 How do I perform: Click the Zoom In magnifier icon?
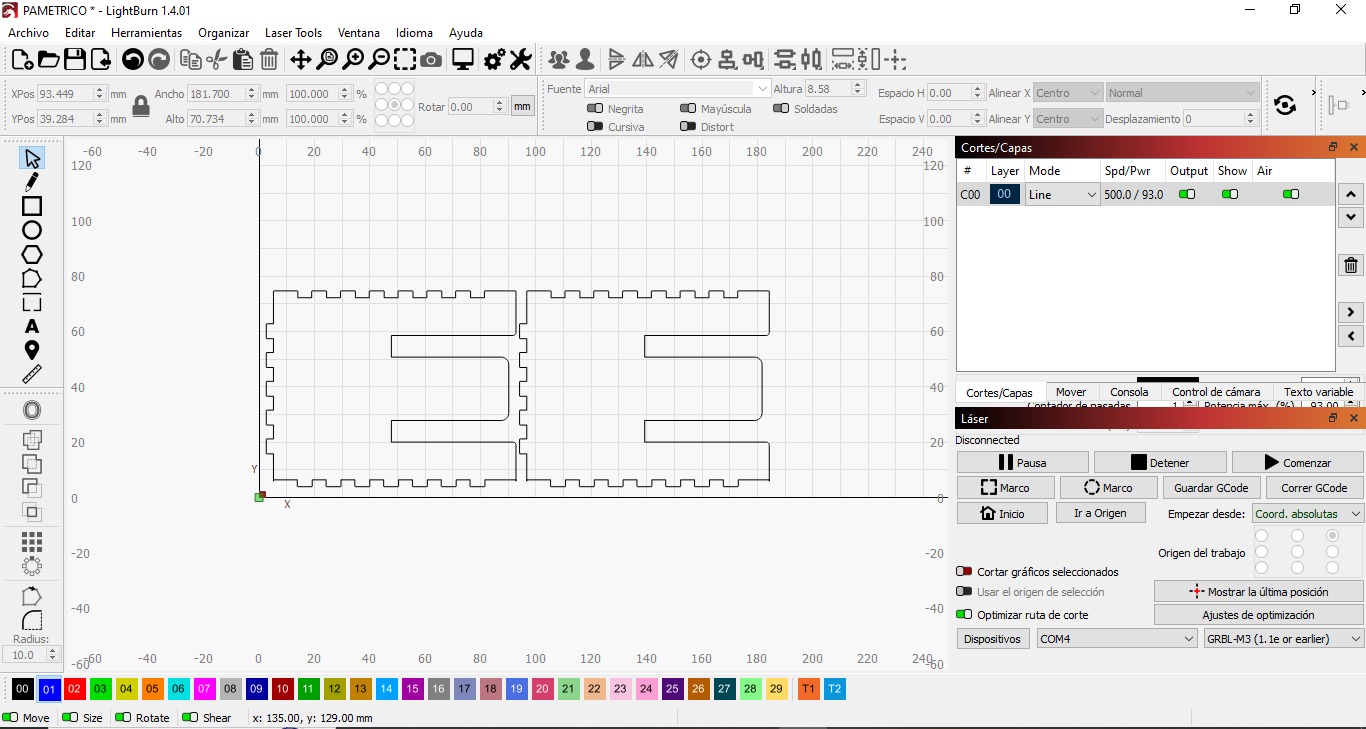(353, 60)
